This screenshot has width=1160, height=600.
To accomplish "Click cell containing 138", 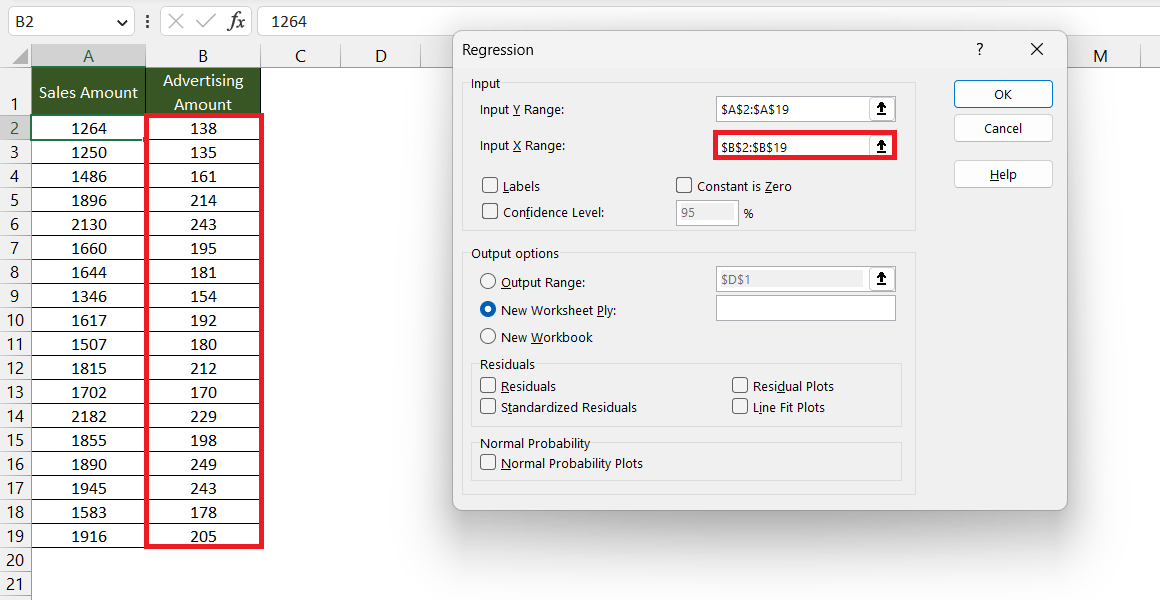I will [x=203, y=128].
